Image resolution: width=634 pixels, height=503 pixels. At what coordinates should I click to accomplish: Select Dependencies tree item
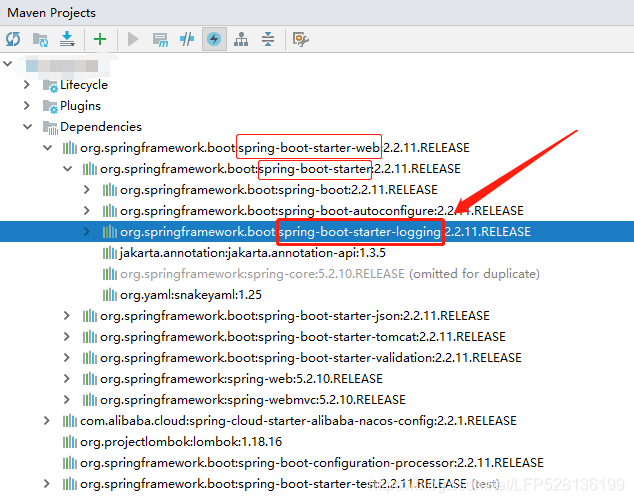[101, 127]
